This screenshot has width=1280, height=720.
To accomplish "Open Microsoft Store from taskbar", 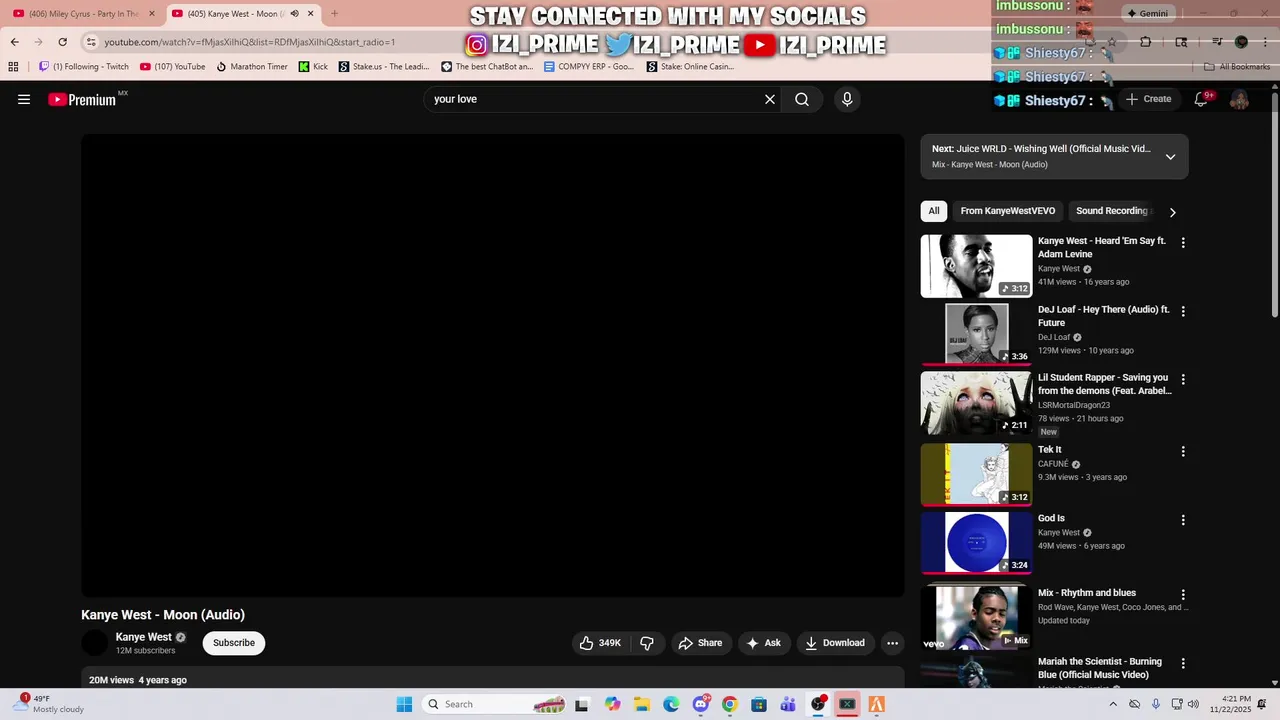I will 759,704.
